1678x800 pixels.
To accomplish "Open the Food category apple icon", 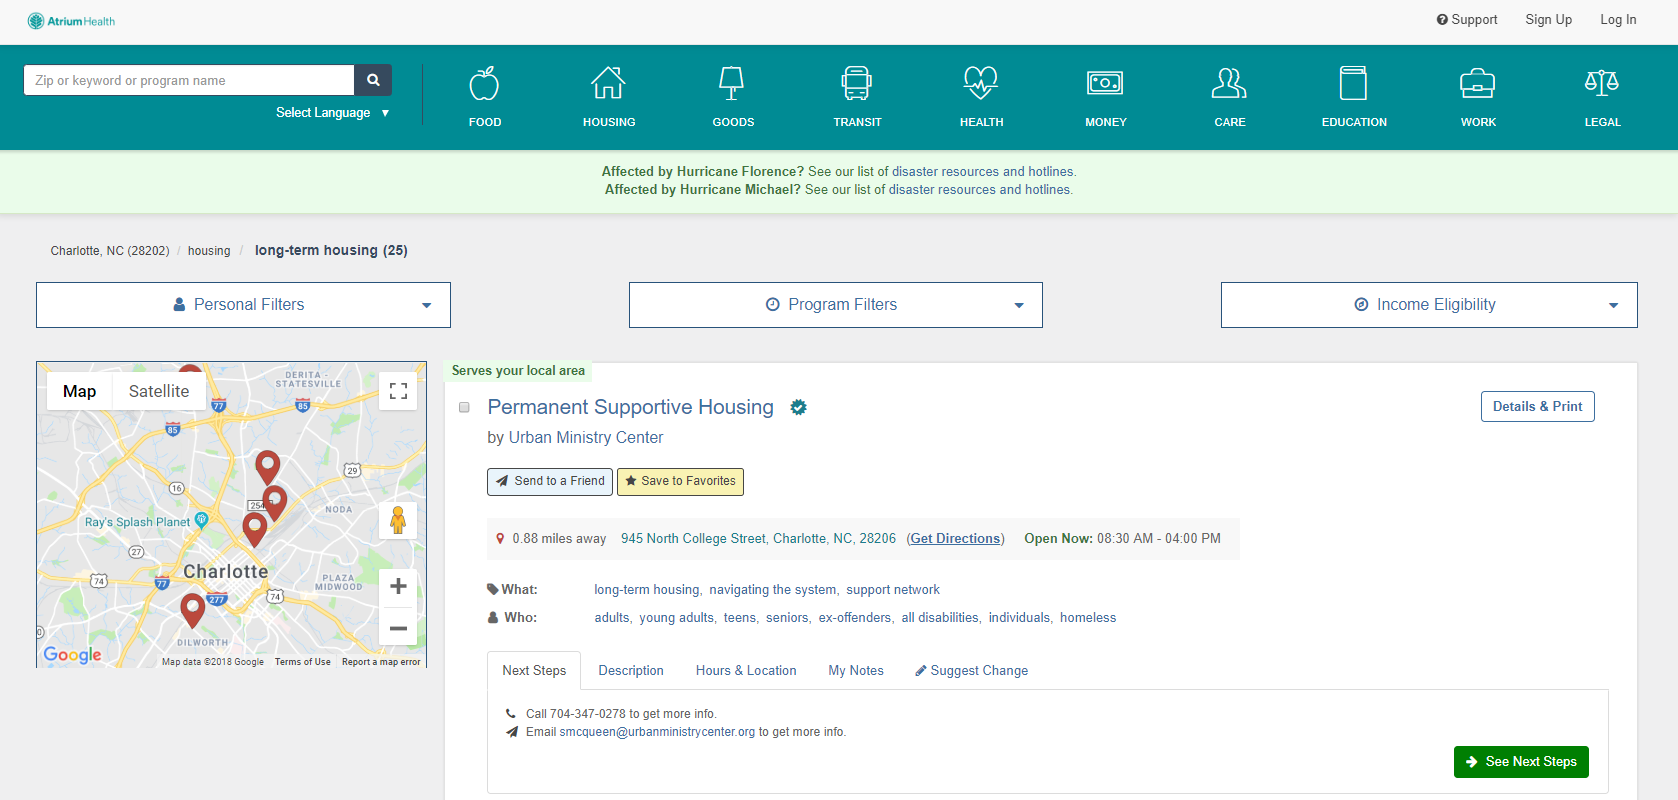I will [x=485, y=85].
